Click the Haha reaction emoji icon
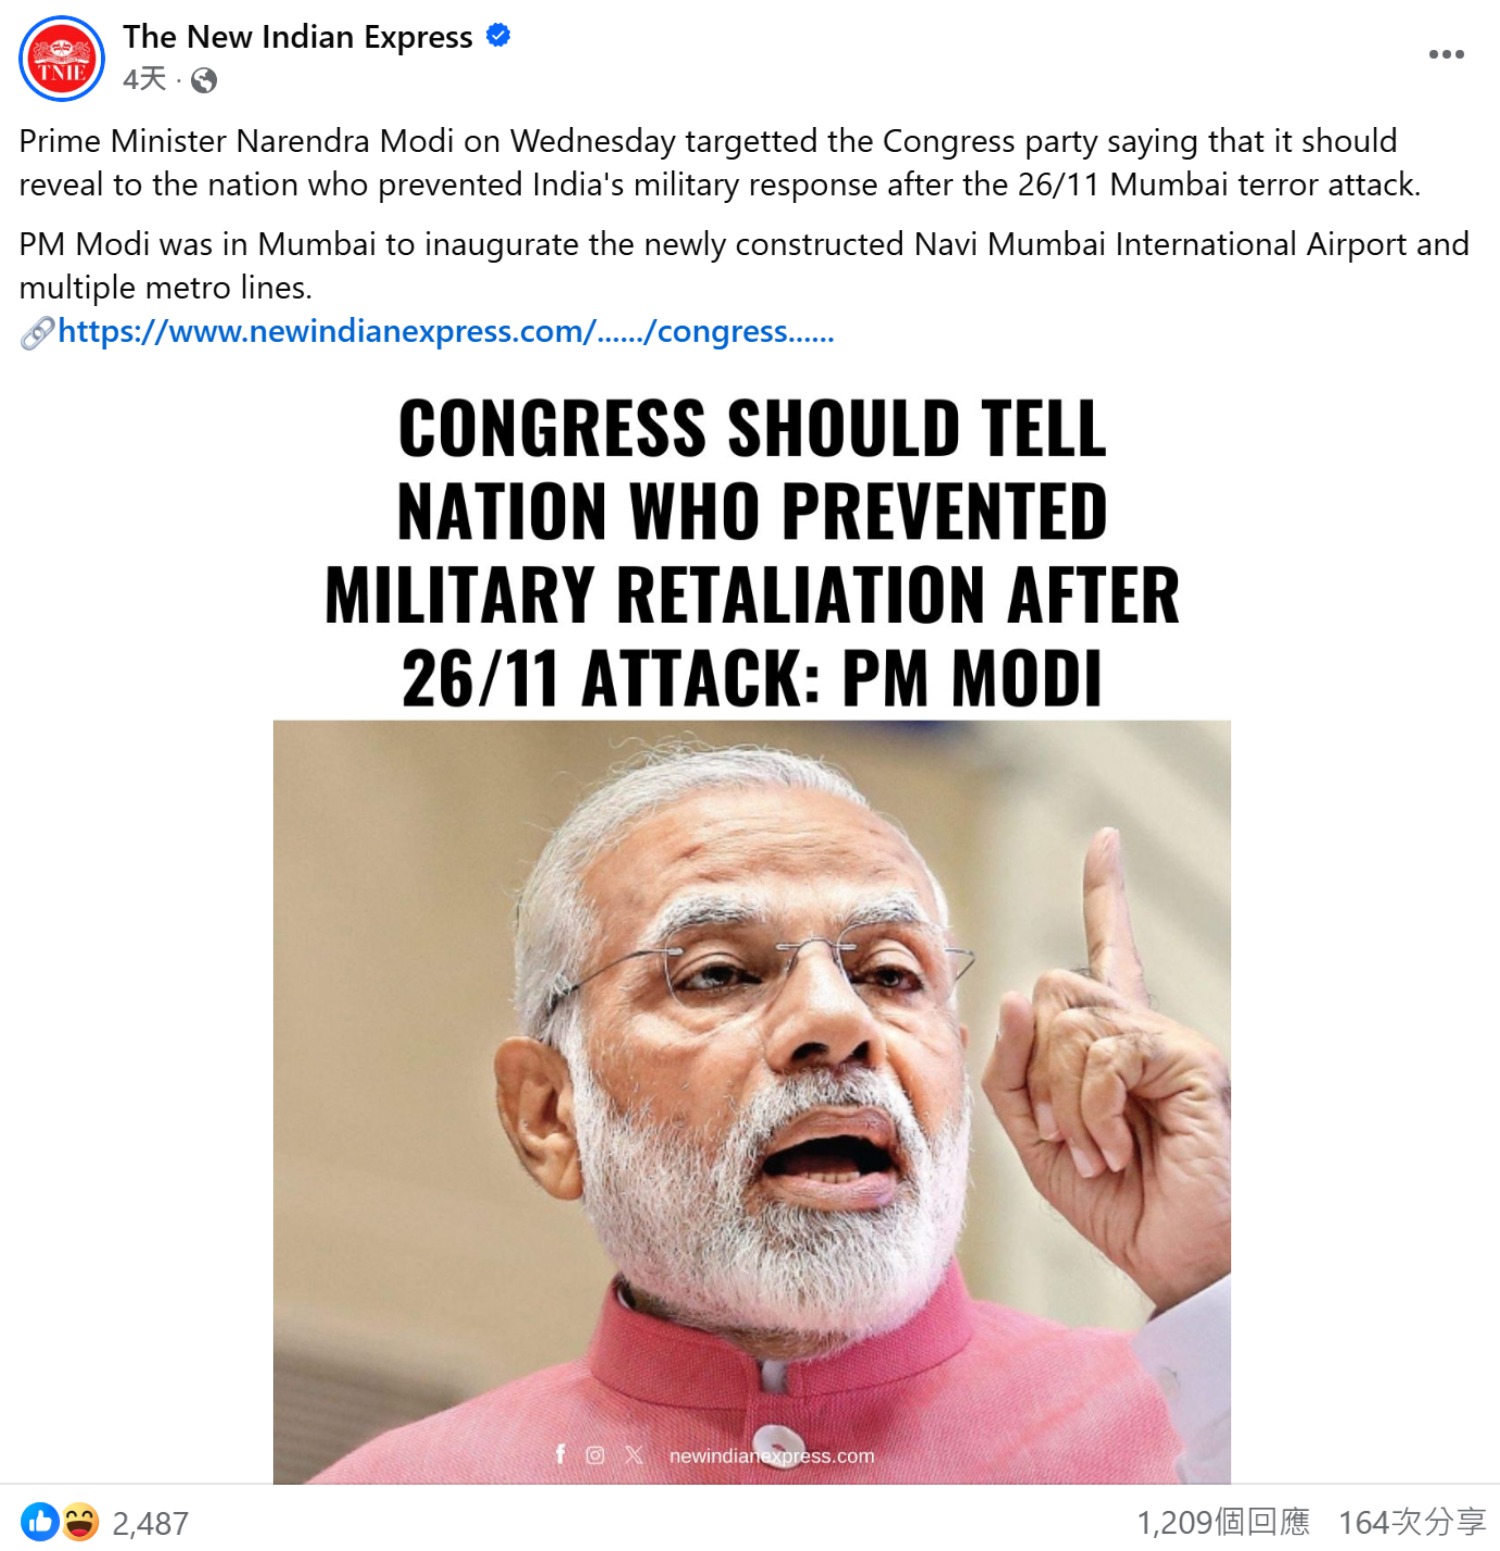The height and width of the screenshot is (1551, 1500). [x=80, y=1522]
